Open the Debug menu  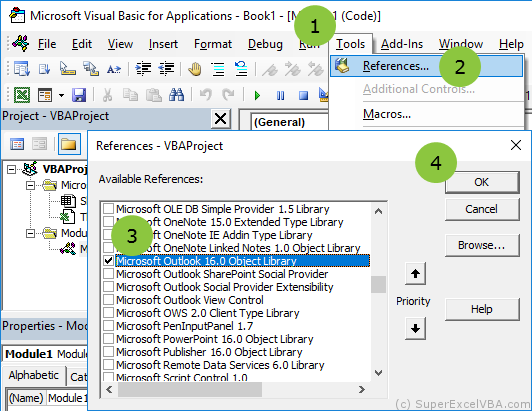point(265,44)
